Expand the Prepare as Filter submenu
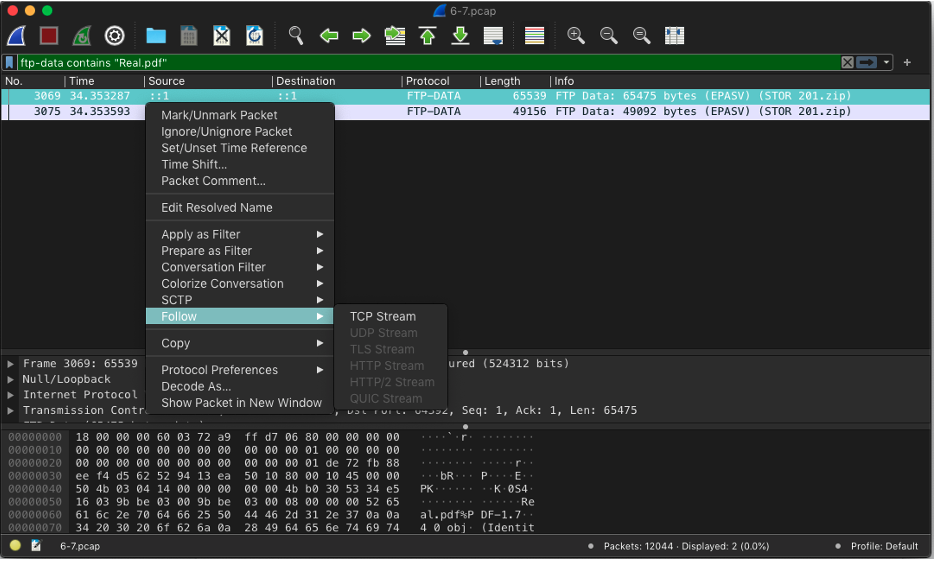This screenshot has width=935, height=561. pyautogui.click(x=240, y=251)
